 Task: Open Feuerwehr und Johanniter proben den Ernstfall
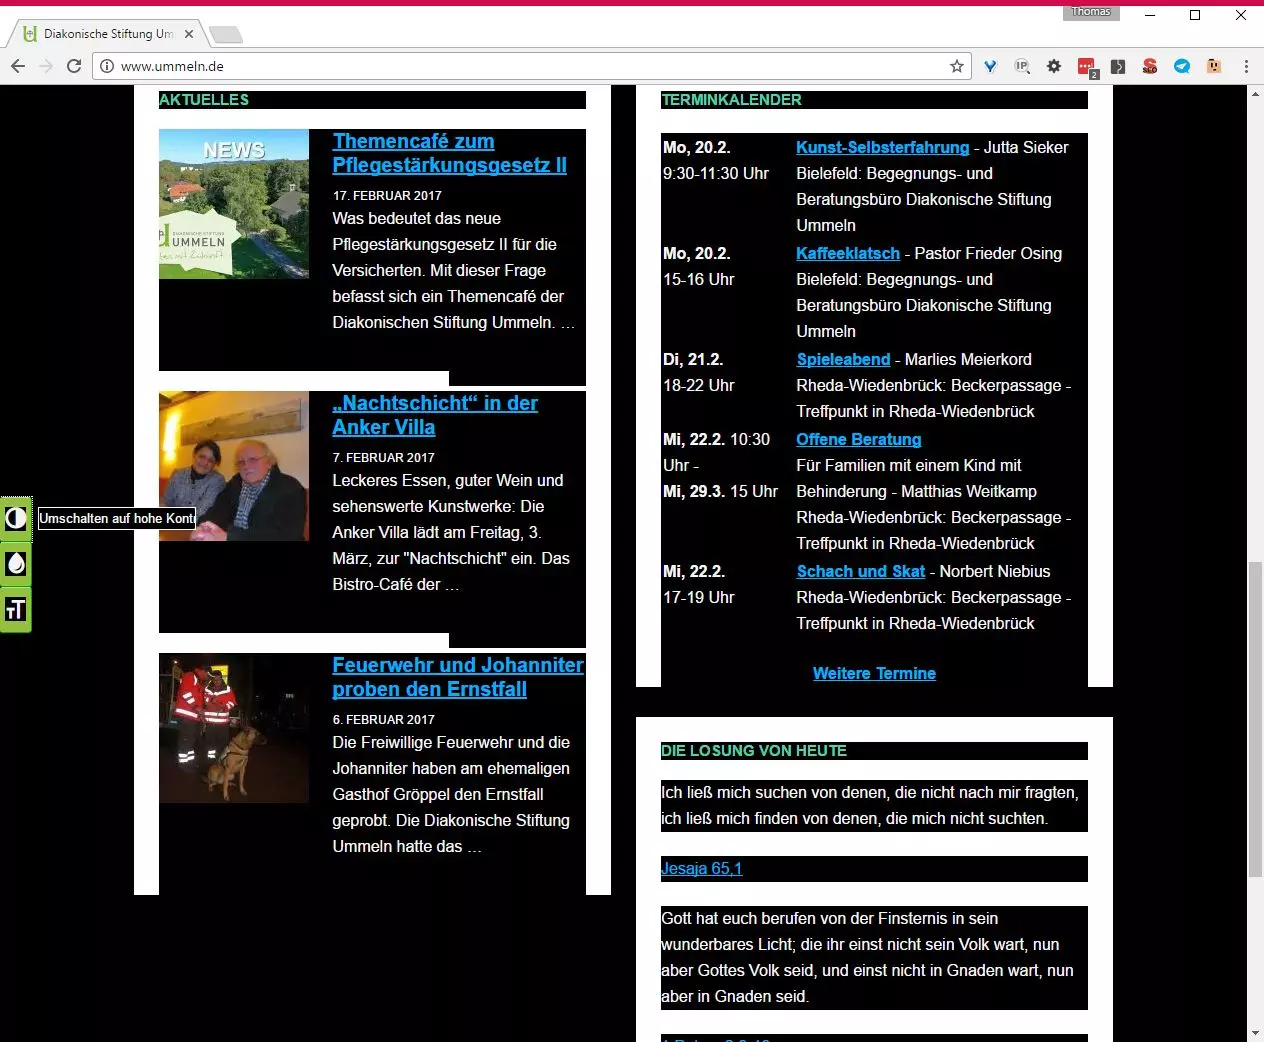coord(458,677)
